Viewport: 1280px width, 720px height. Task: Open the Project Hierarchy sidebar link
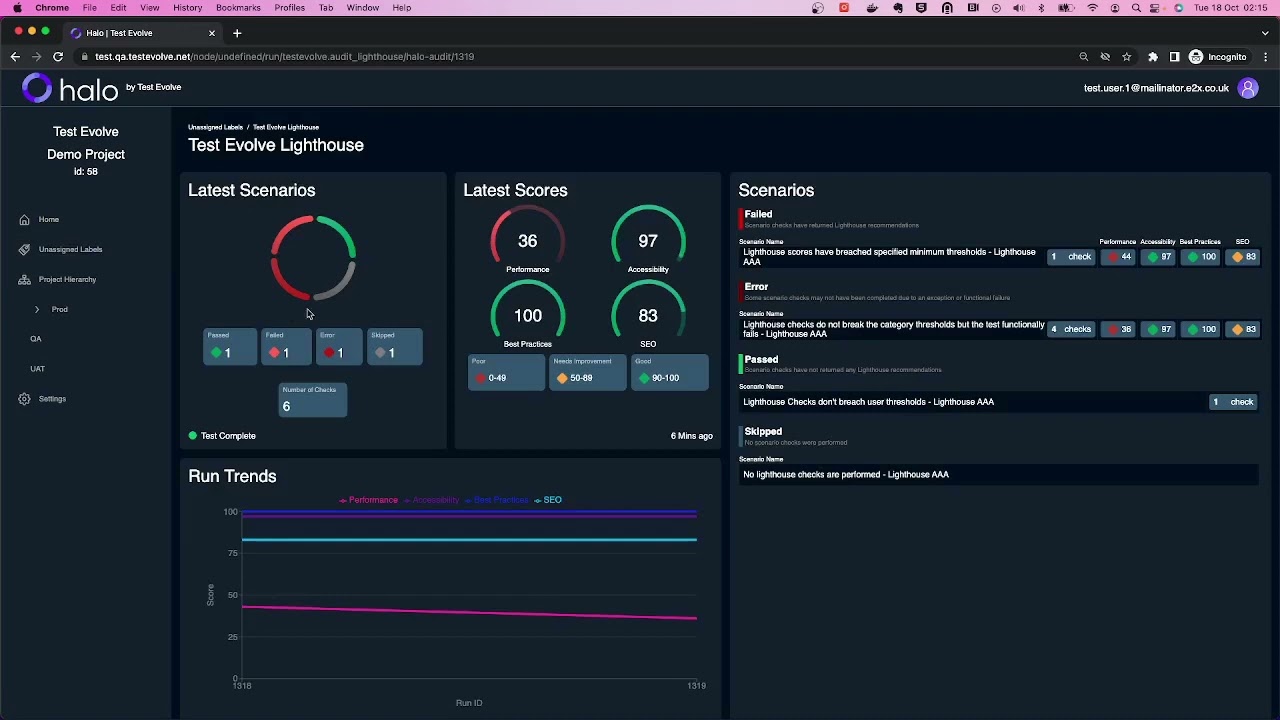(67, 280)
